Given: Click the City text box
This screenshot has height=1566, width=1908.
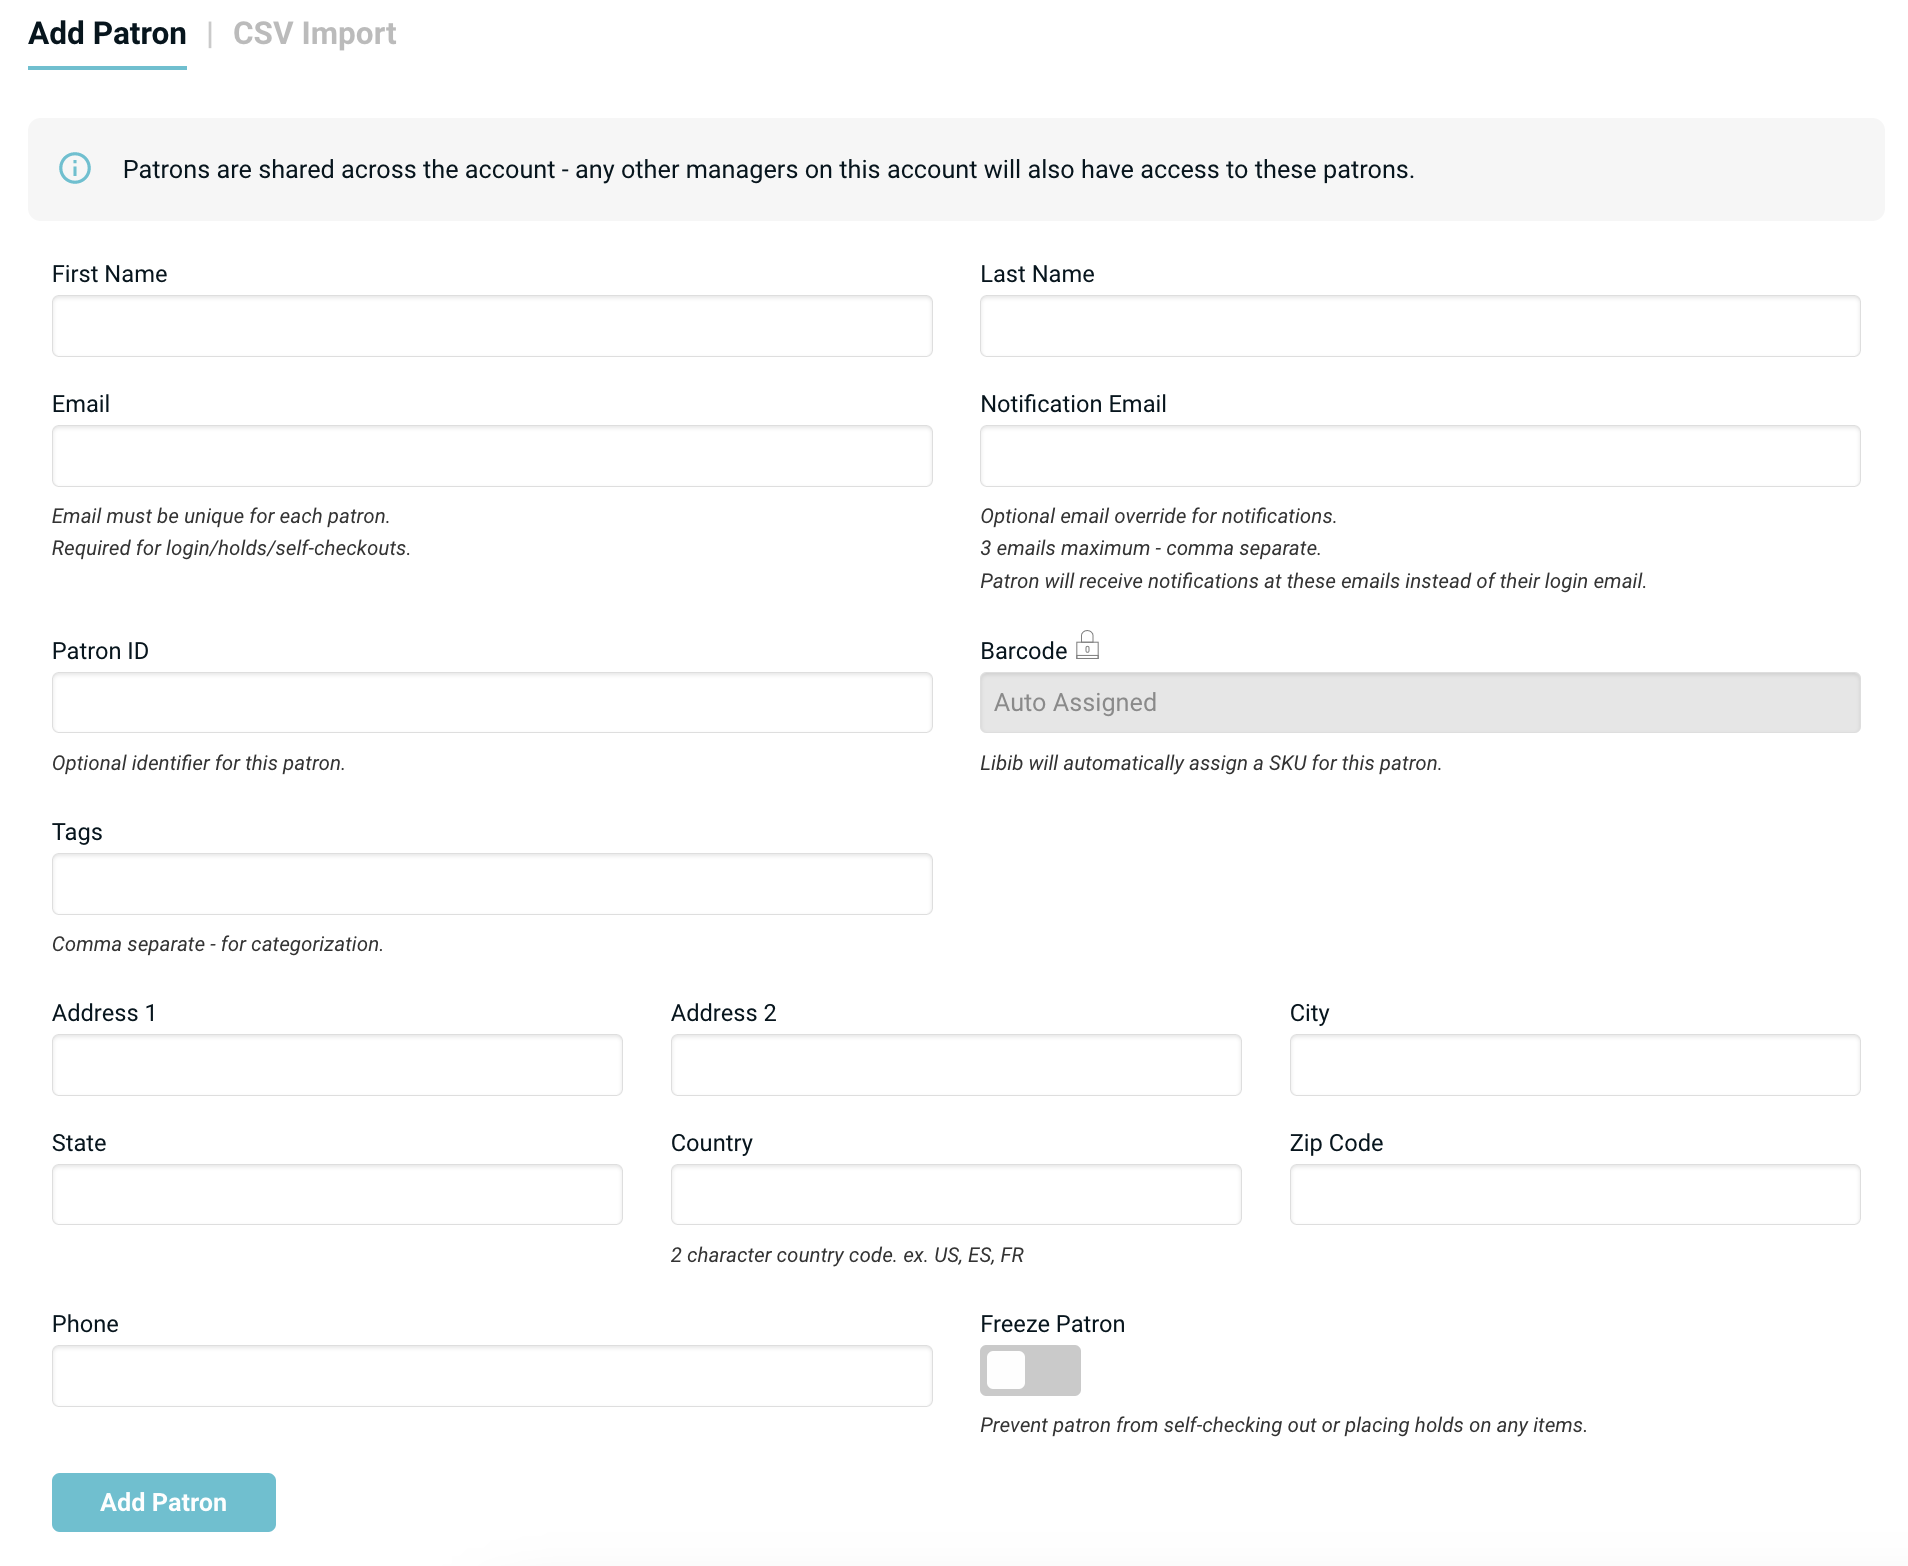Looking at the screenshot, I should pos(1574,1065).
